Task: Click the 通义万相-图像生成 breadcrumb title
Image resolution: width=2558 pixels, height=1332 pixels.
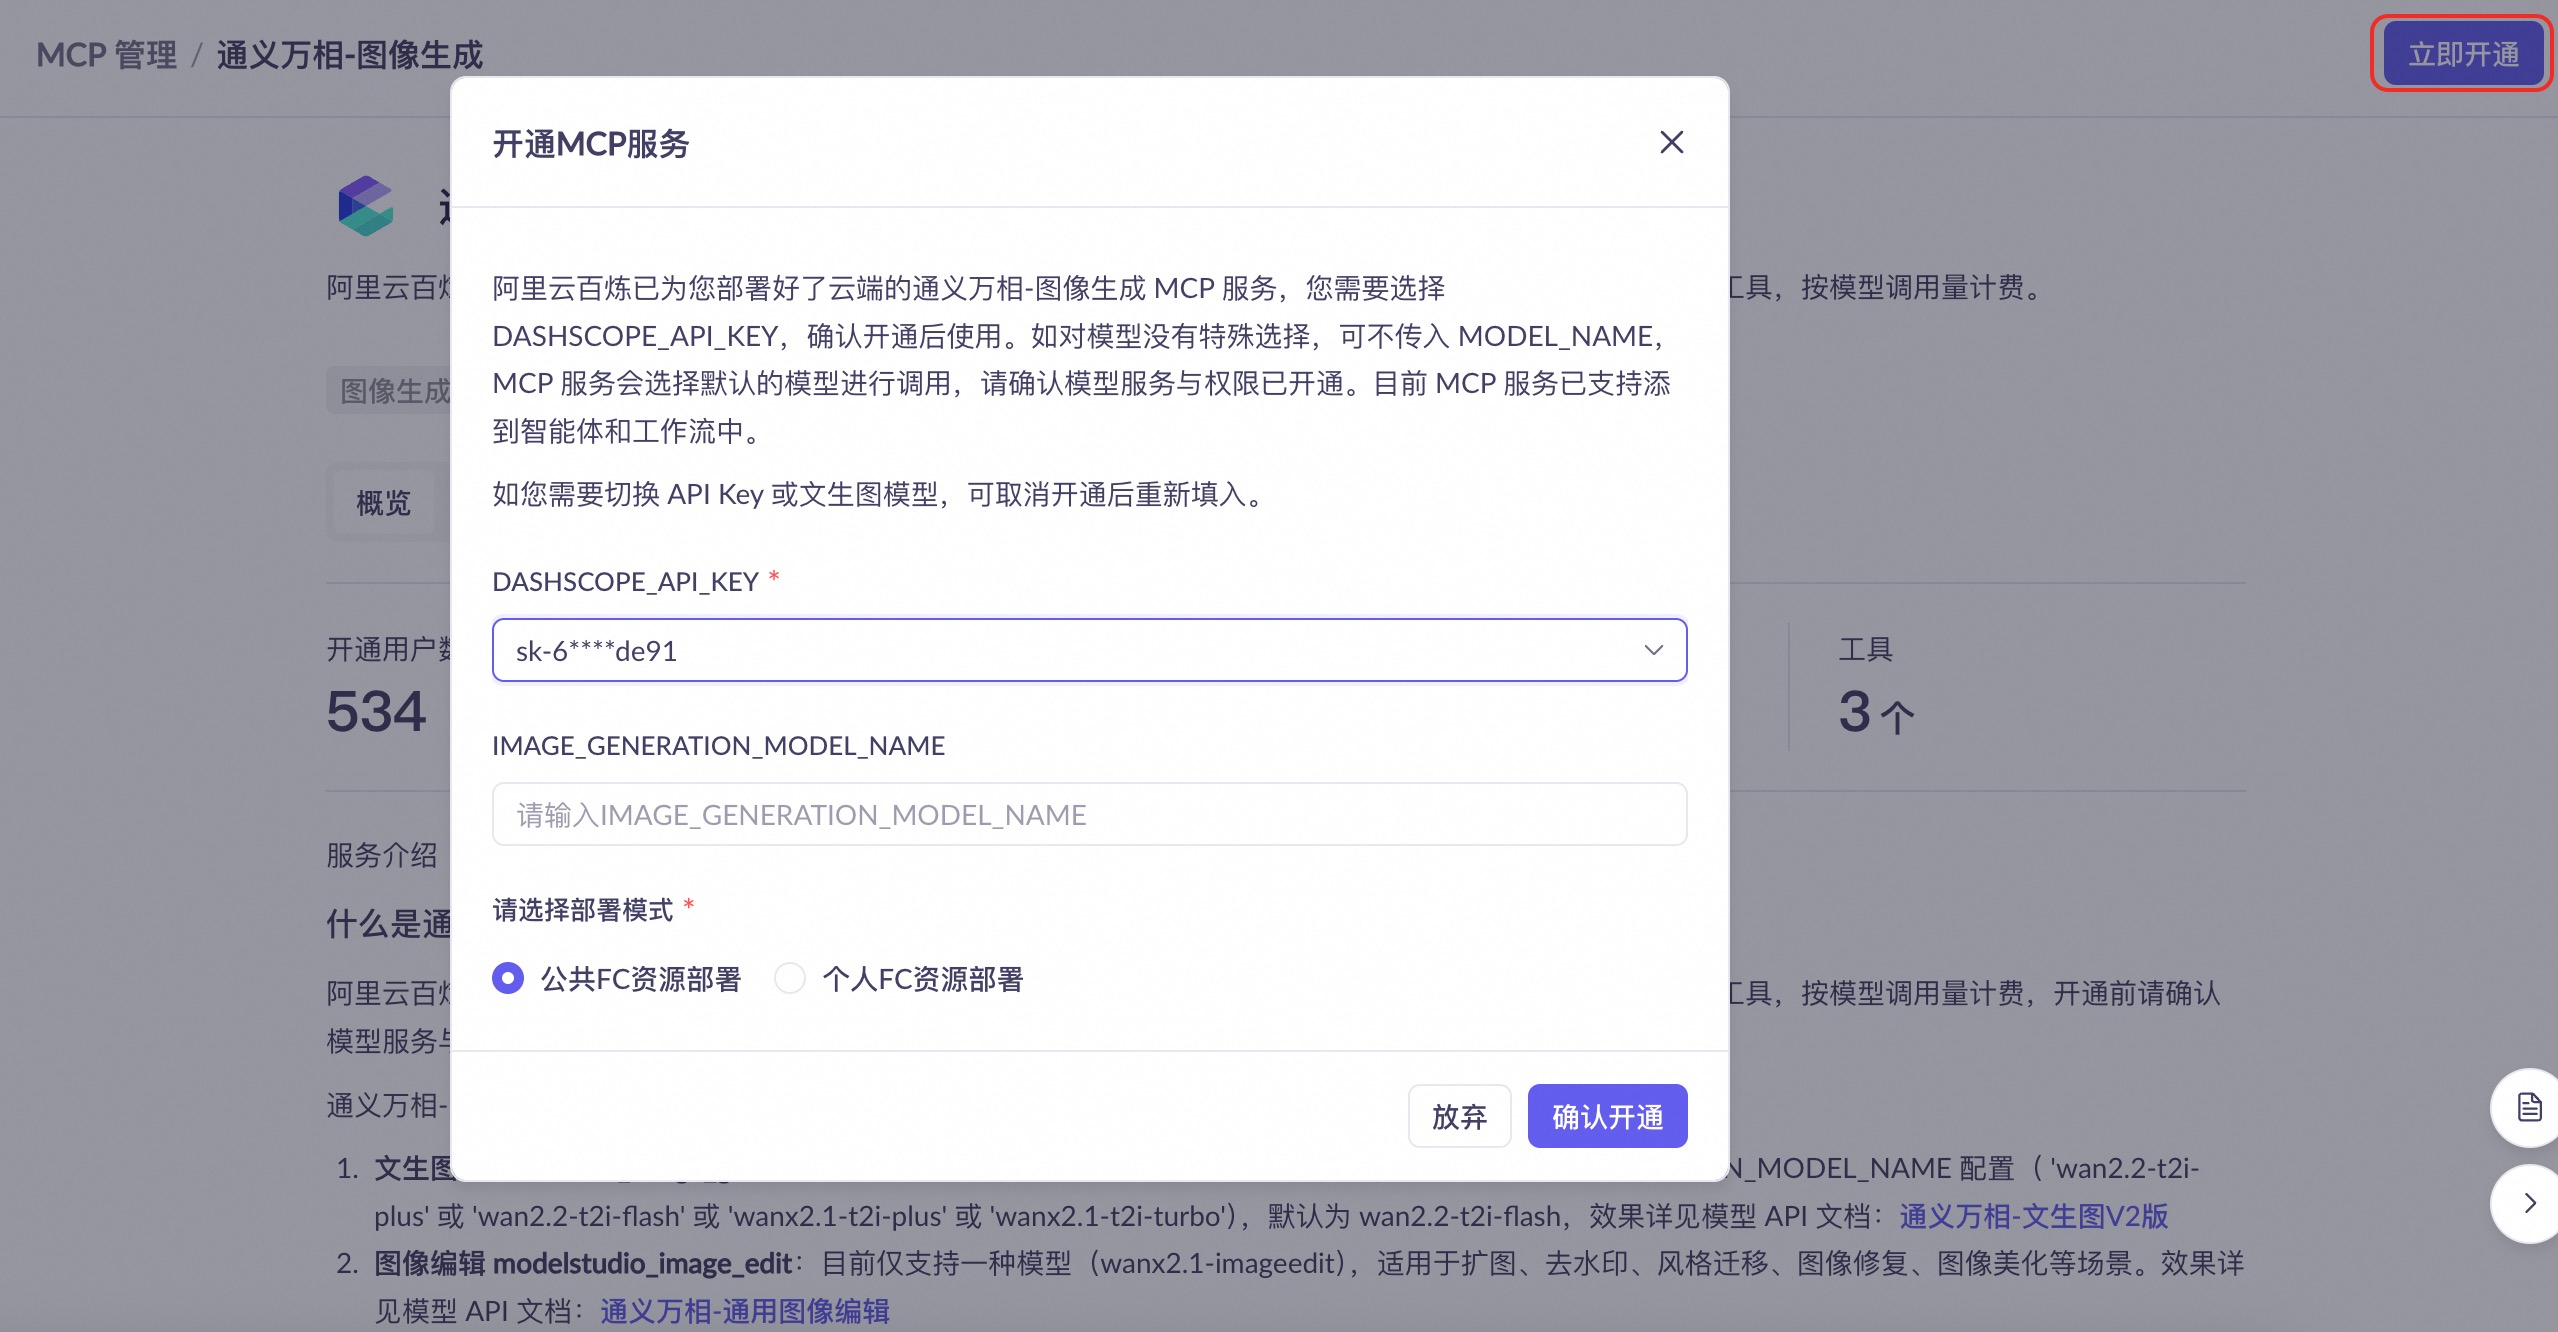Action: point(349,55)
